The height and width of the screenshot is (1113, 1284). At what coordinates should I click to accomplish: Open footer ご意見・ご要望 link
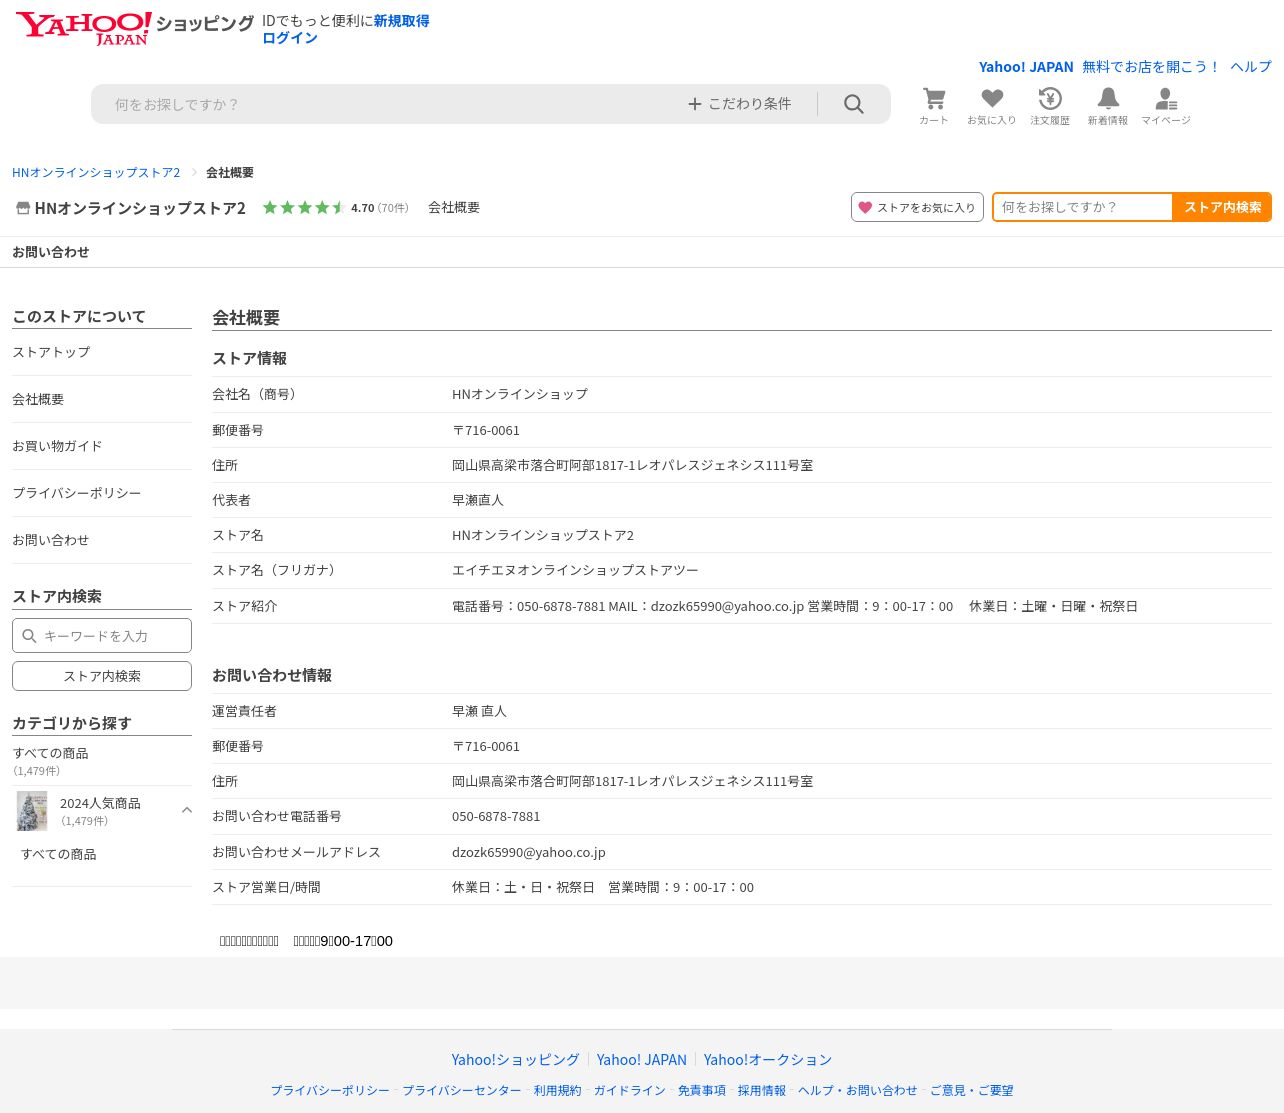(972, 1090)
